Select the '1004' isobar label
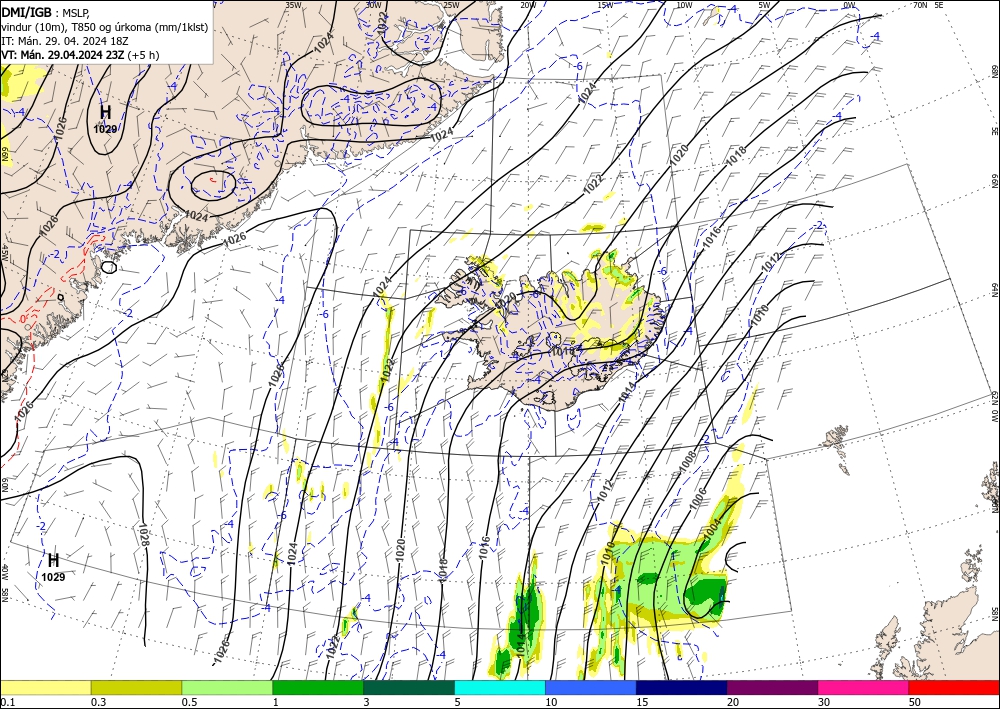Viewport: 1000px width, 709px height. pos(712,529)
